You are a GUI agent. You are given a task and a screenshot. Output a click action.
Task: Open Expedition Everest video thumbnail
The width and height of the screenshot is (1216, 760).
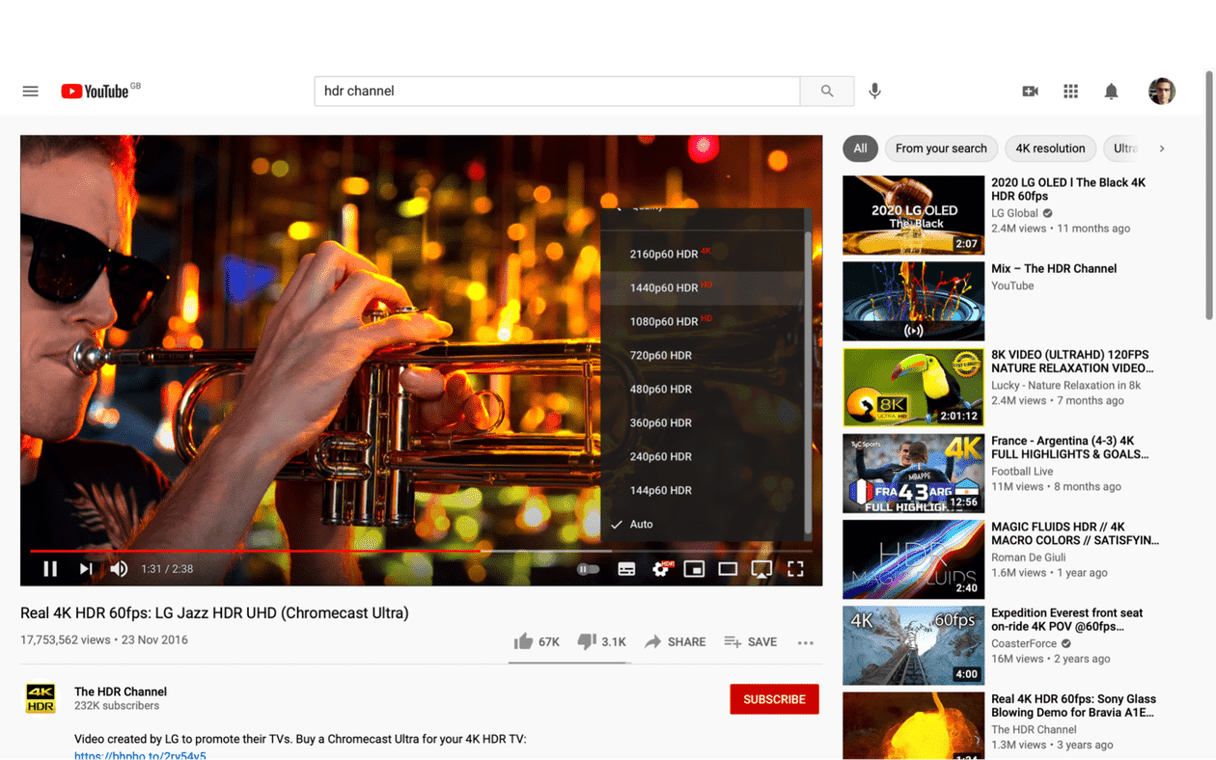click(913, 645)
